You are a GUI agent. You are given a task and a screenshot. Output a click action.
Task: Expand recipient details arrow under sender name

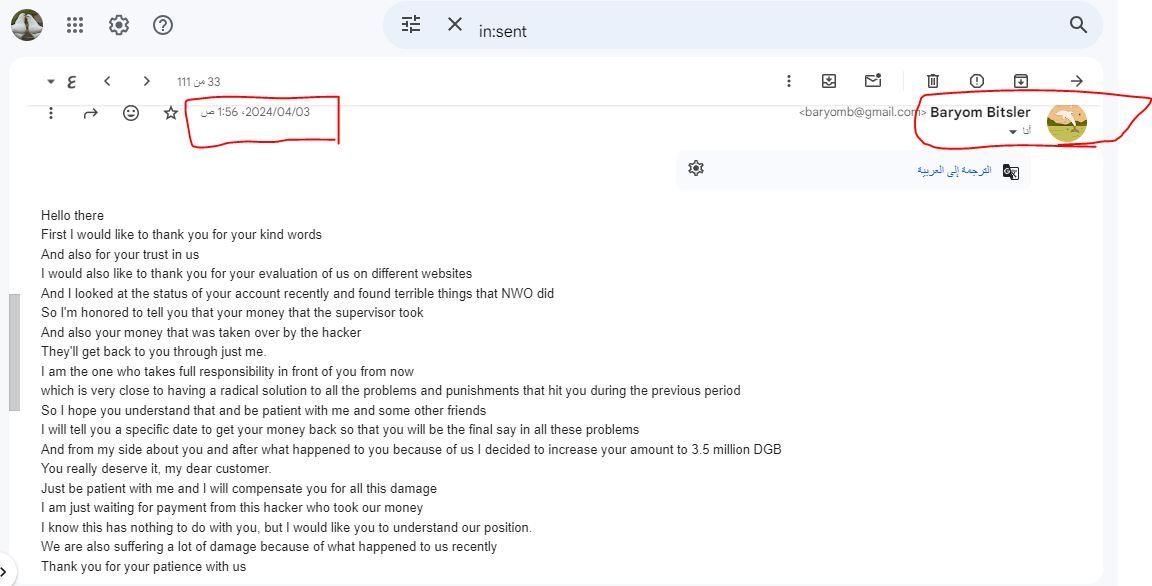pyautogui.click(x=1013, y=132)
